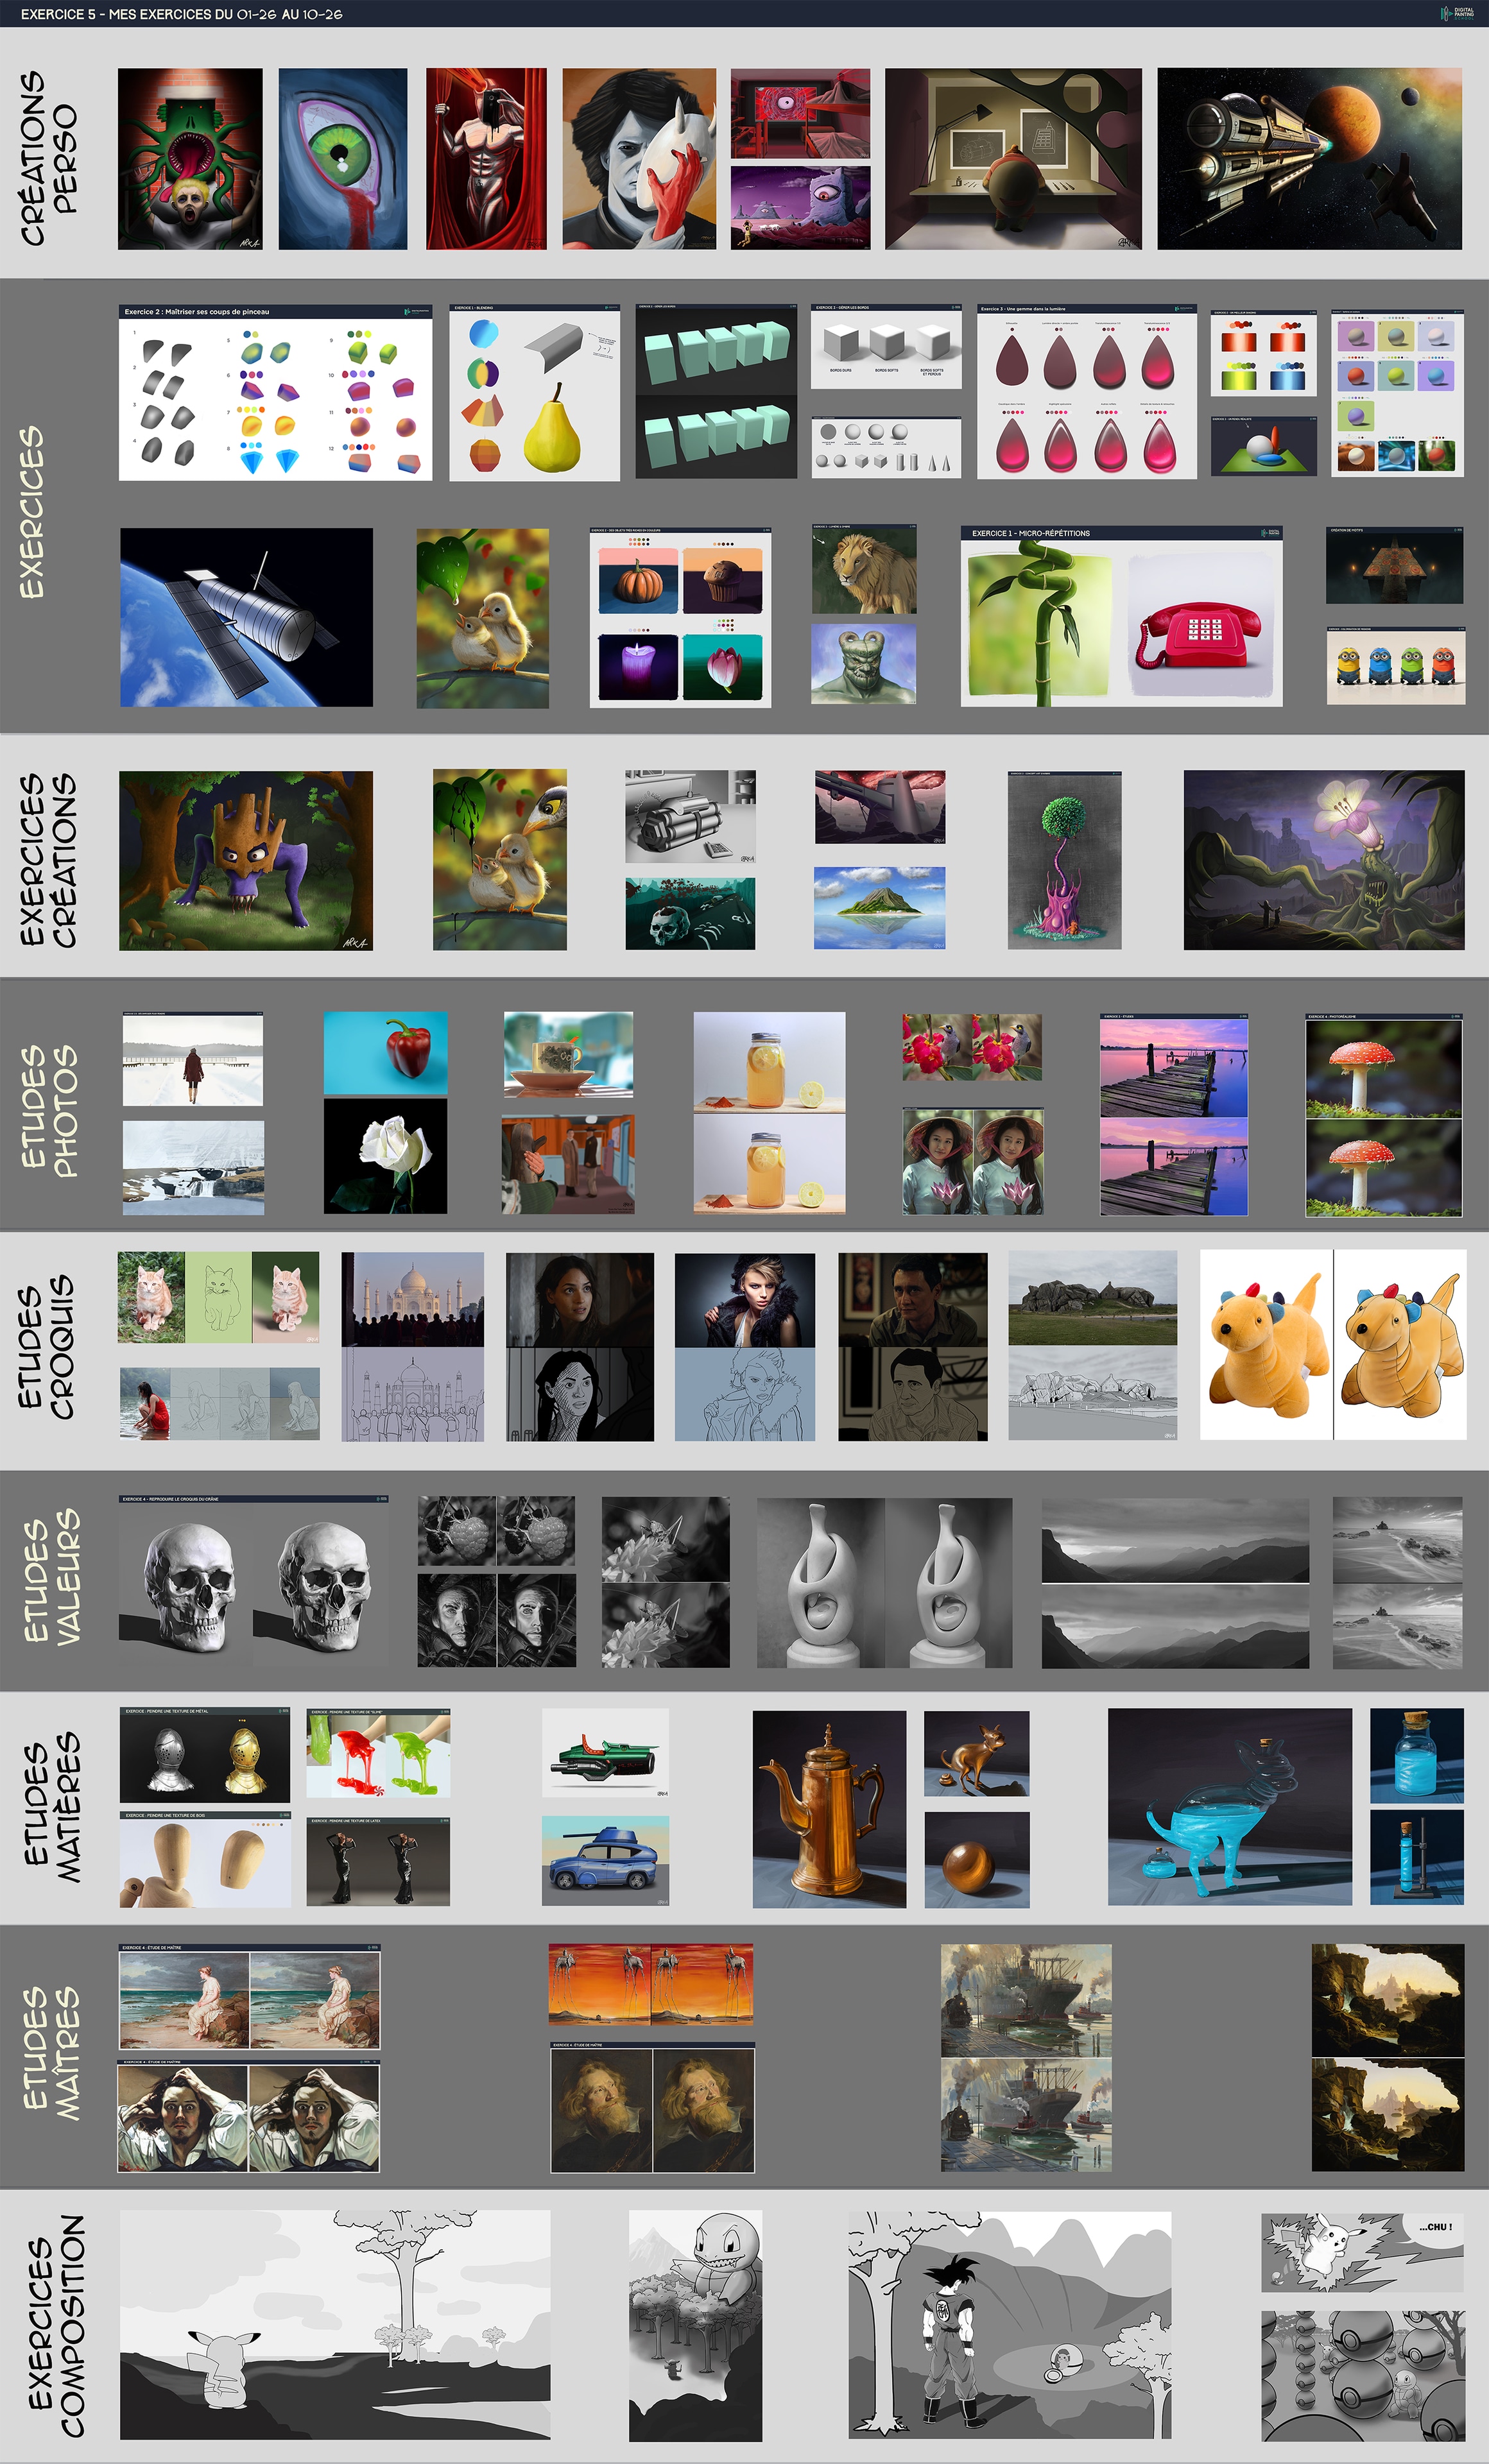Select the cave landscape master study
Screen dimensions: 1489x2464
1388,2057
